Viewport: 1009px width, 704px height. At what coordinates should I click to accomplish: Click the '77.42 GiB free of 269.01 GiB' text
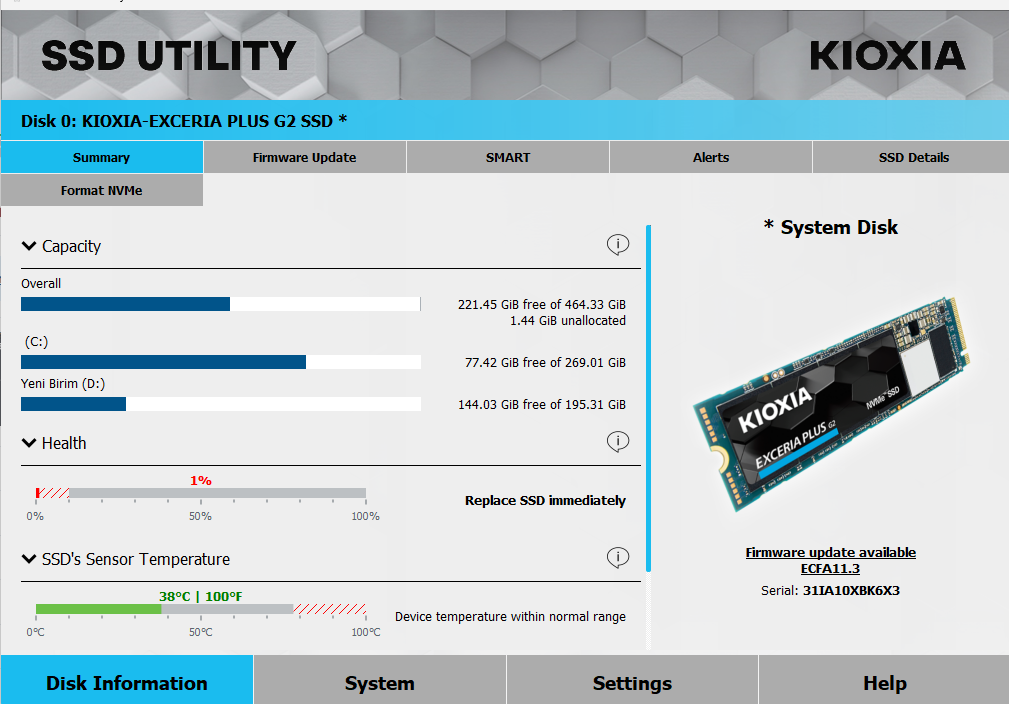coord(545,362)
